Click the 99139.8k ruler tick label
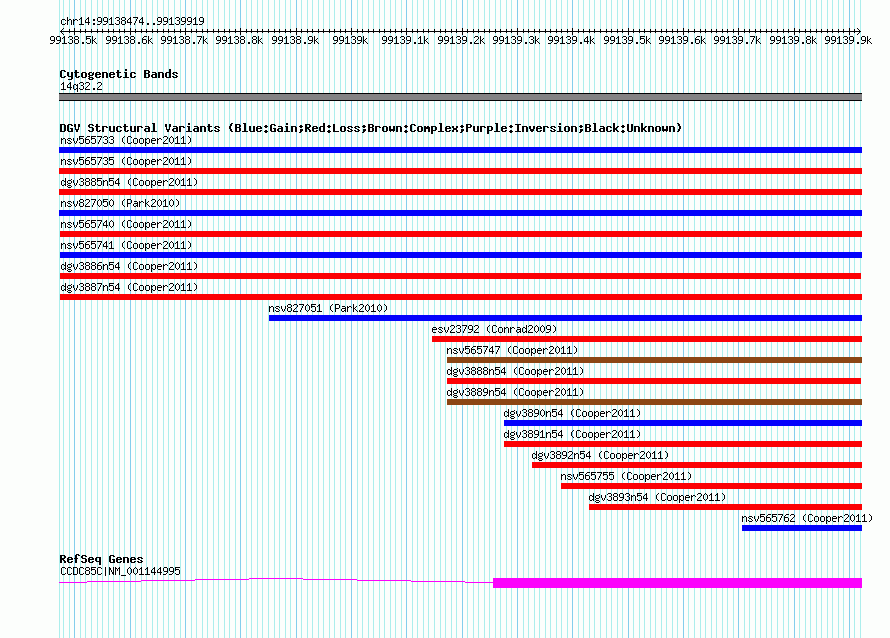This screenshot has height=638, width=890. click(793, 40)
